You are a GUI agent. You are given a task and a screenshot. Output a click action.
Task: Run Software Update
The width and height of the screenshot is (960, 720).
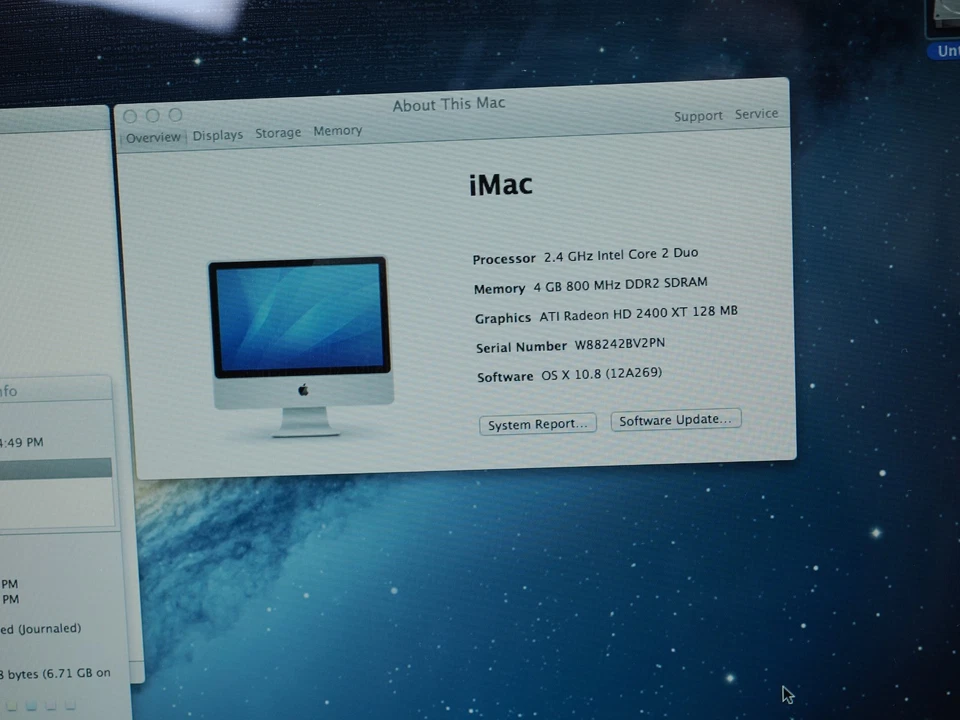point(675,420)
